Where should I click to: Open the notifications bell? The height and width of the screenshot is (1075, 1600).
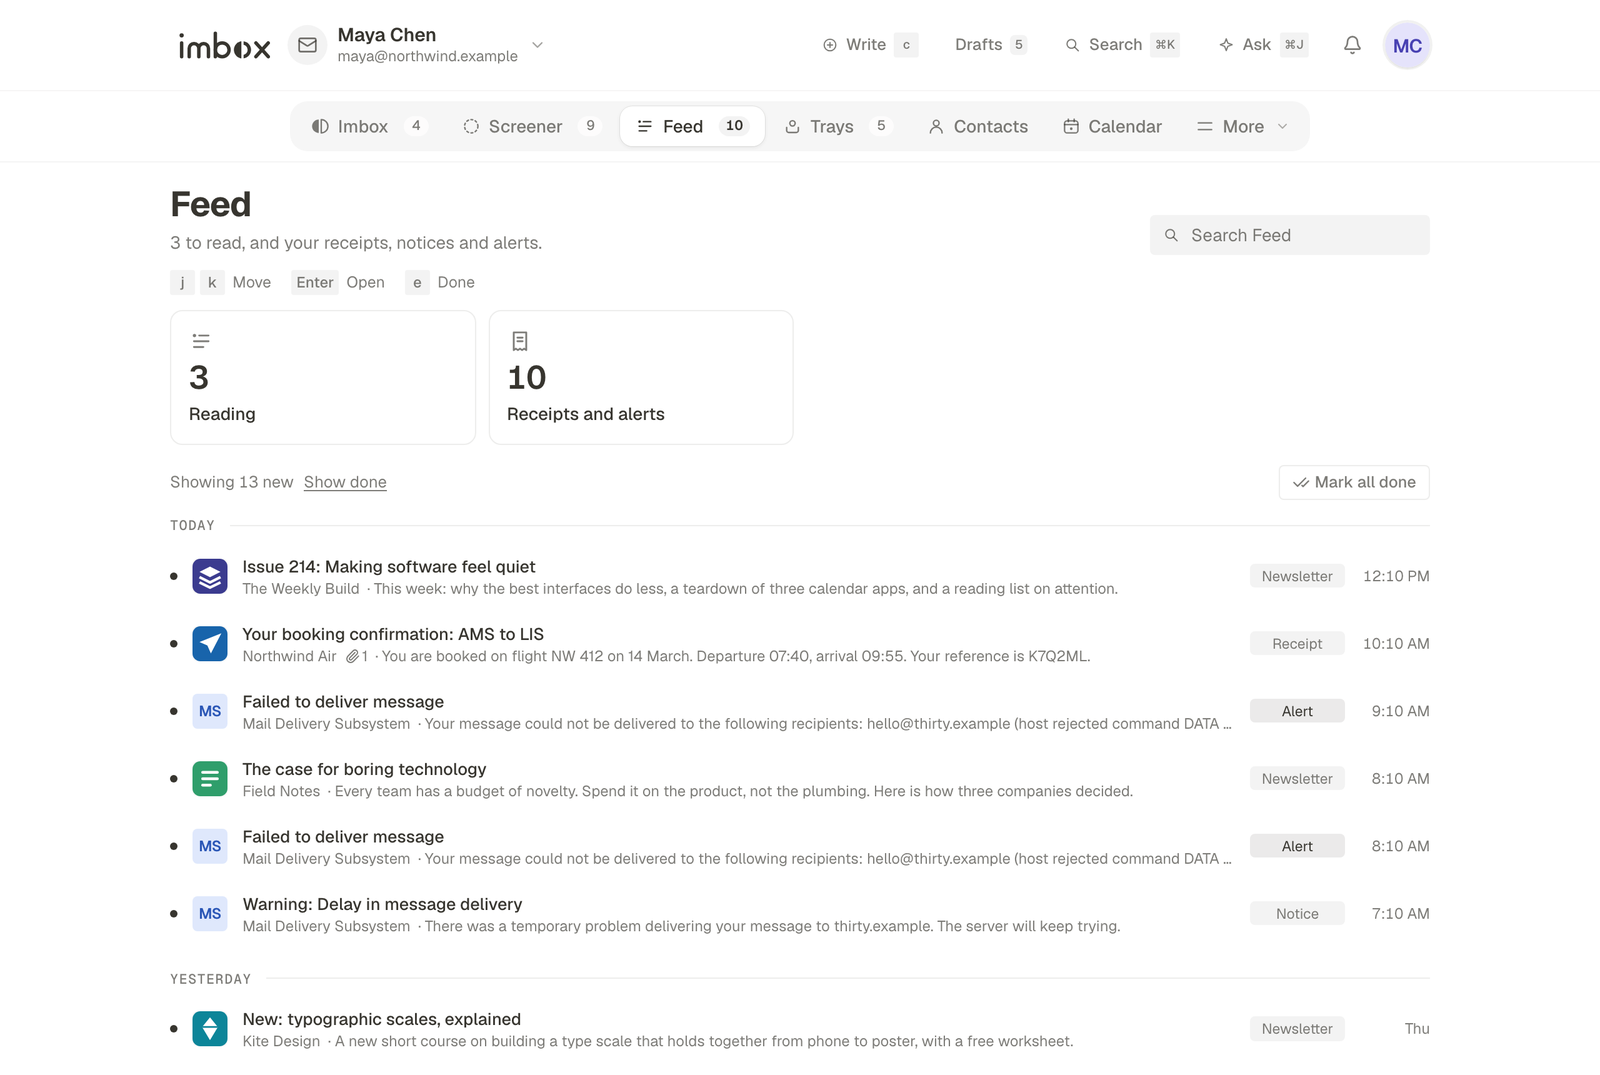click(x=1352, y=45)
